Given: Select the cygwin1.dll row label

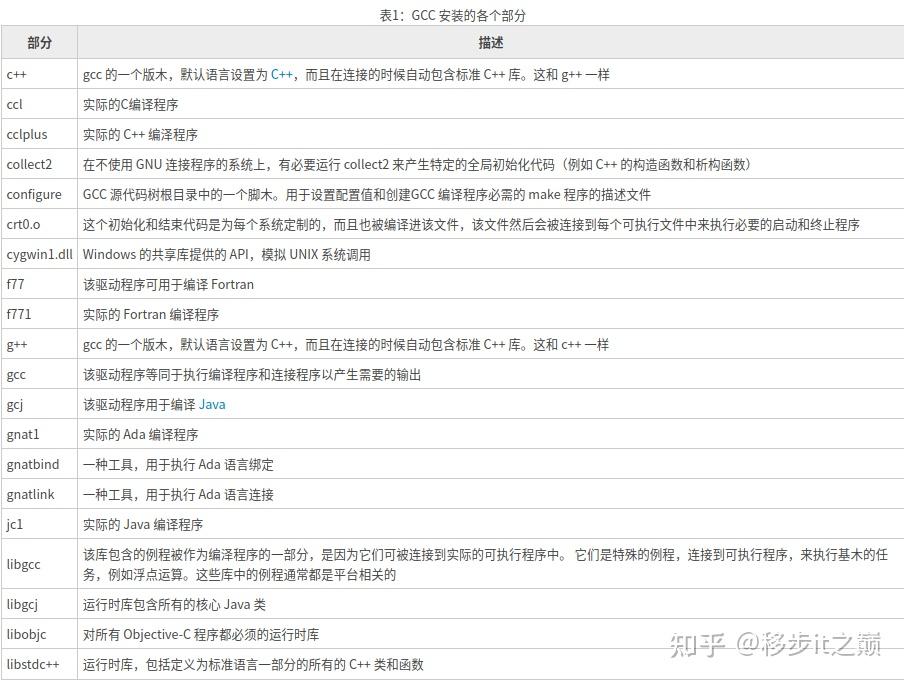Looking at the screenshot, I should 38,254.
